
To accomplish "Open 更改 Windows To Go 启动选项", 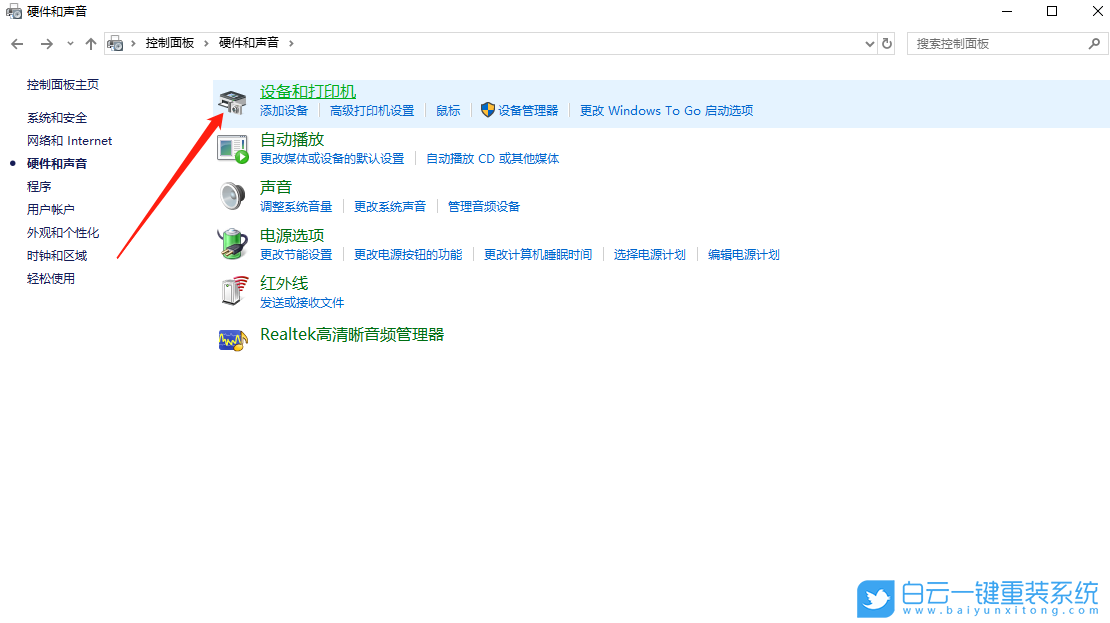I will 667,110.
